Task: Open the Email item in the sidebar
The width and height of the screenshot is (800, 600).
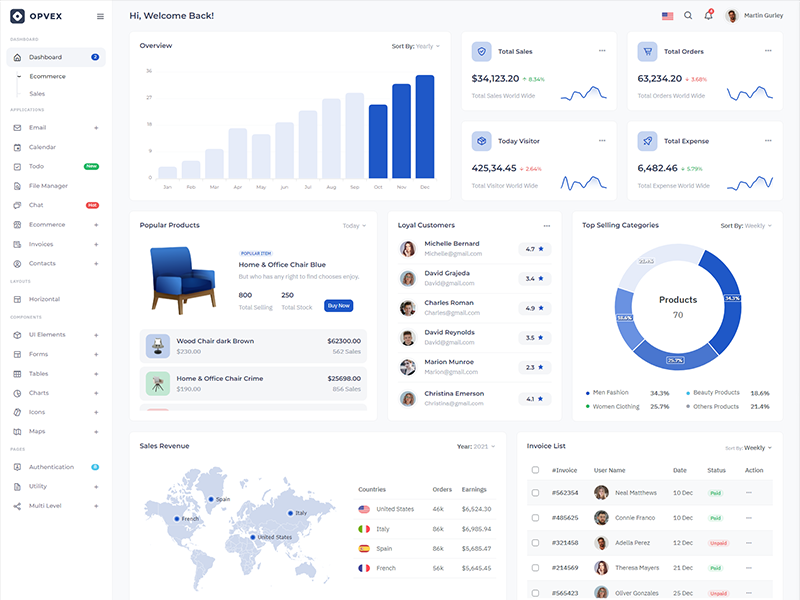Action: point(37,128)
